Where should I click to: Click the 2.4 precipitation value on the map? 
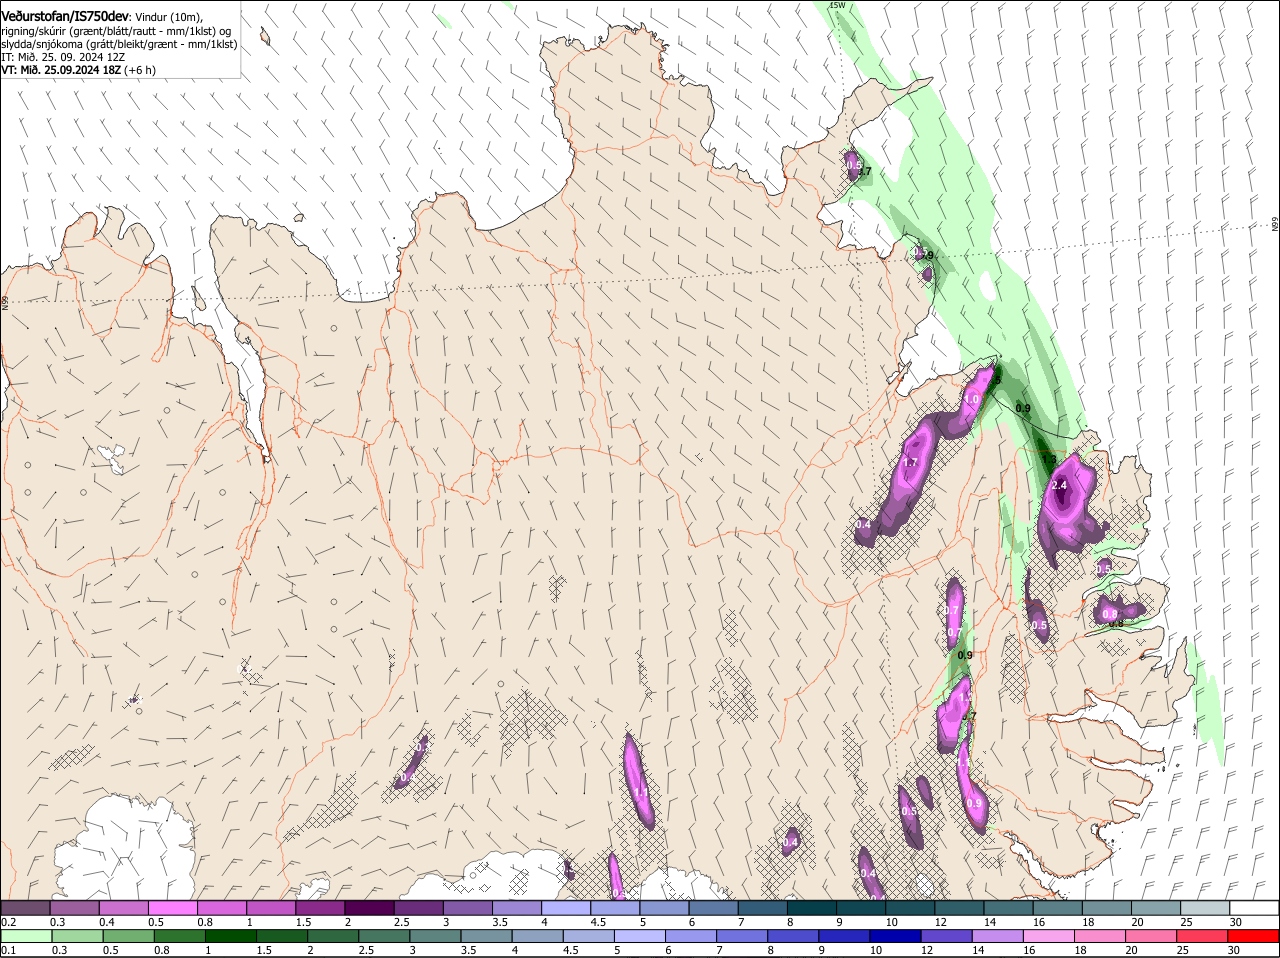(x=1060, y=485)
